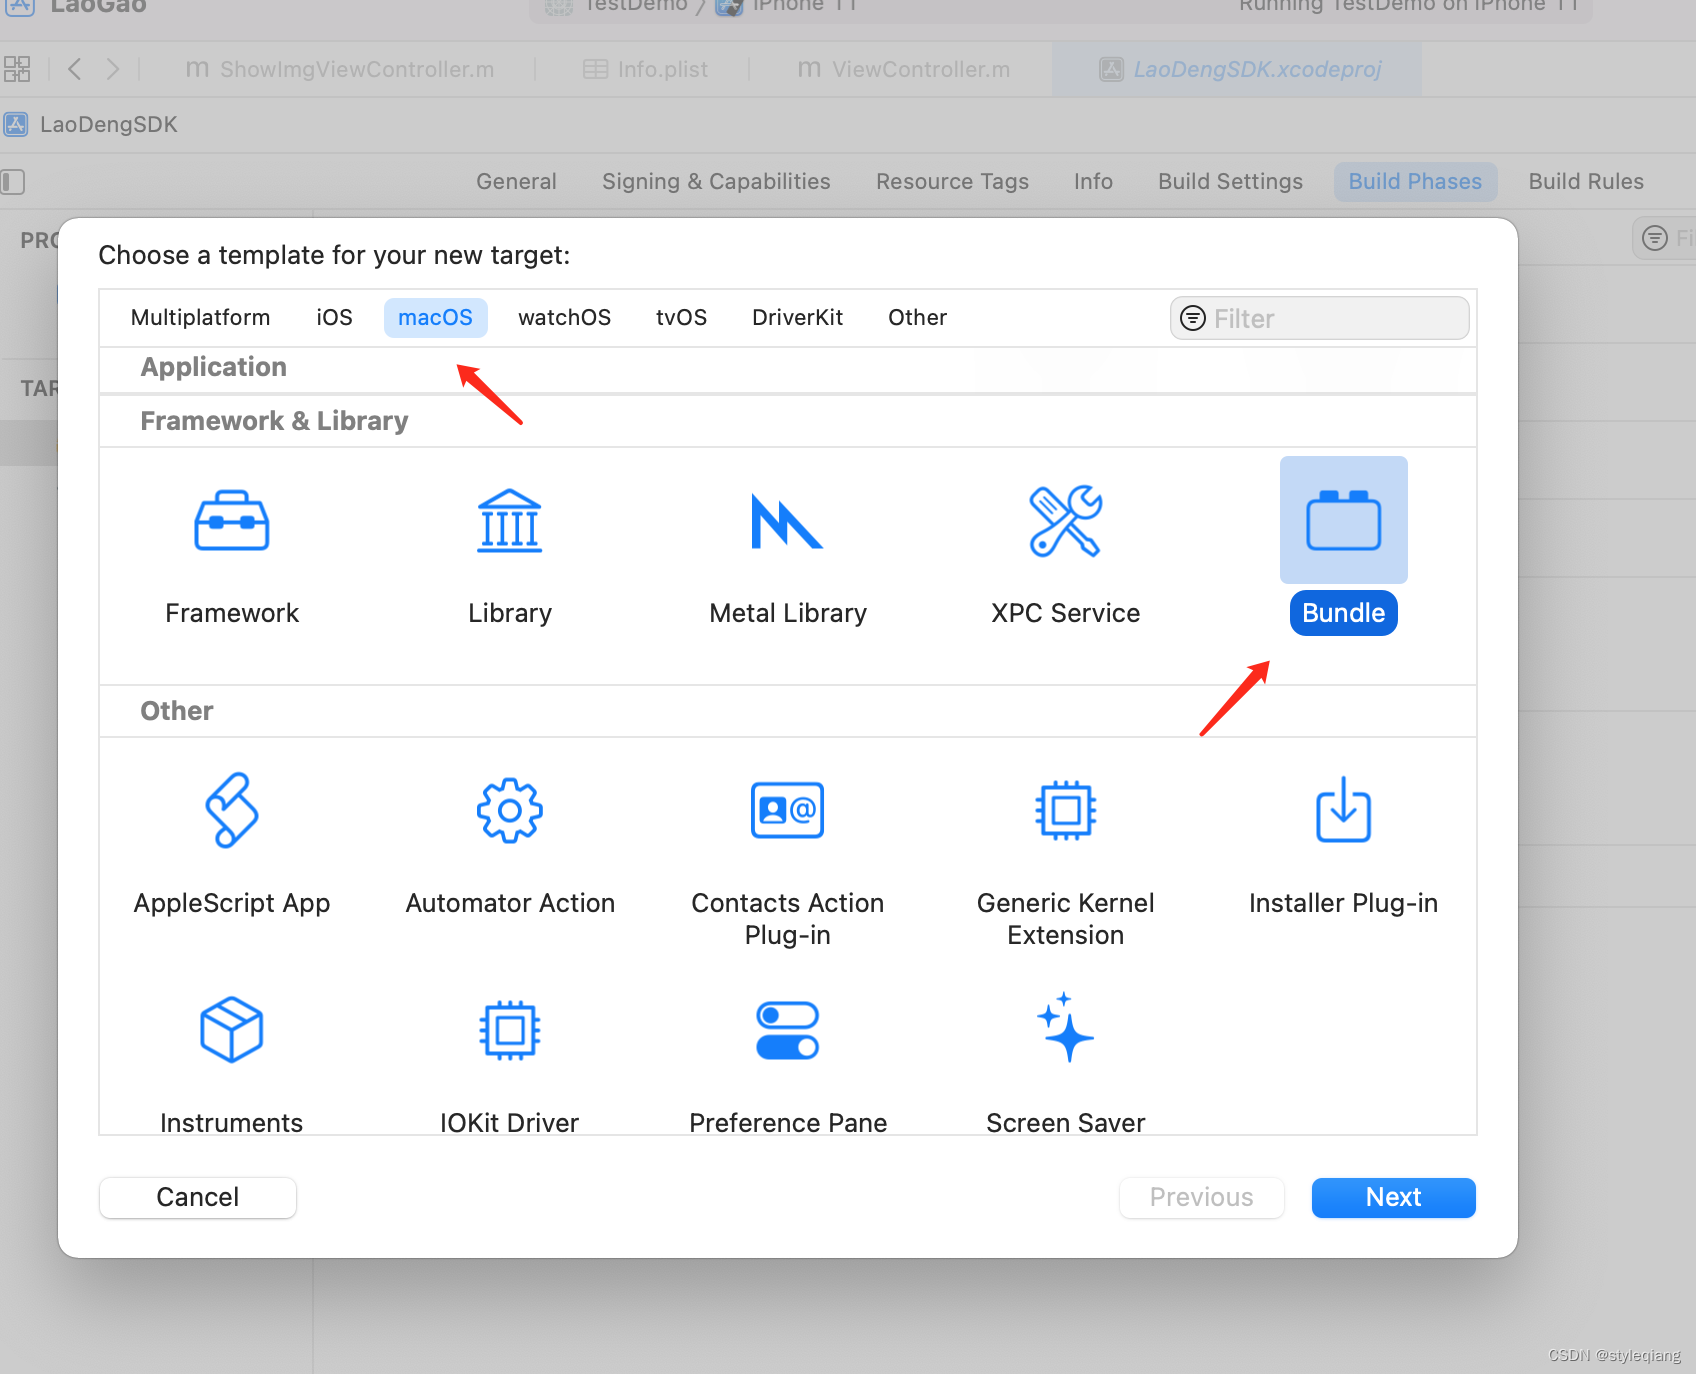Toggle the targets sidebar panel icon
The height and width of the screenshot is (1374, 1696).
click(x=13, y=182)
